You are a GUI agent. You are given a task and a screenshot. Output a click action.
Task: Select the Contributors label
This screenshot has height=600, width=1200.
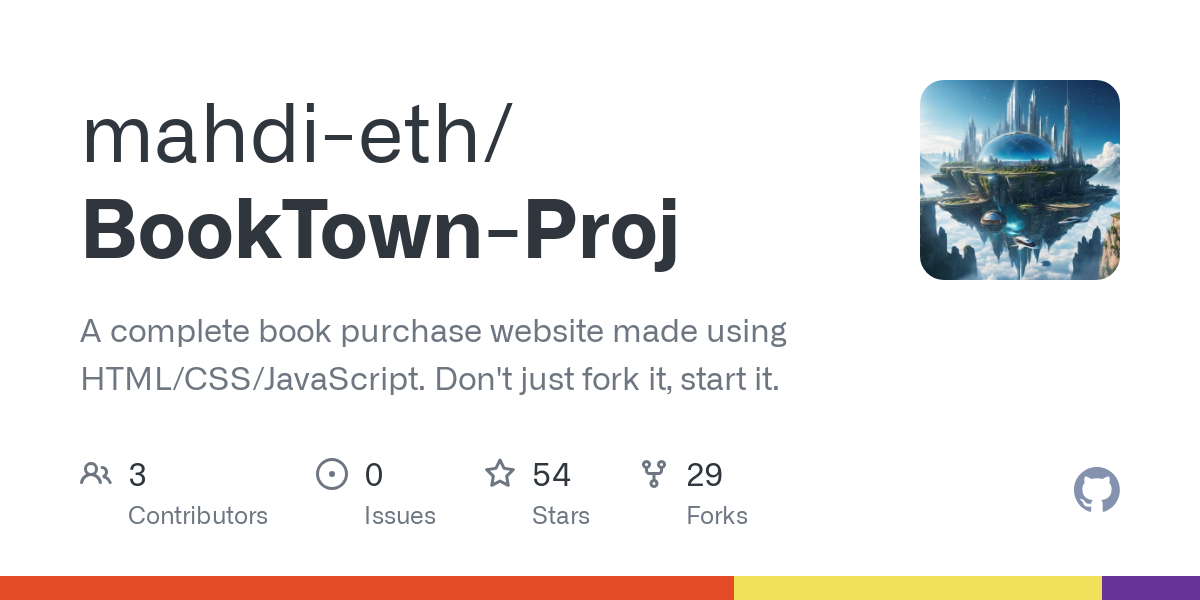coord(198,516)
